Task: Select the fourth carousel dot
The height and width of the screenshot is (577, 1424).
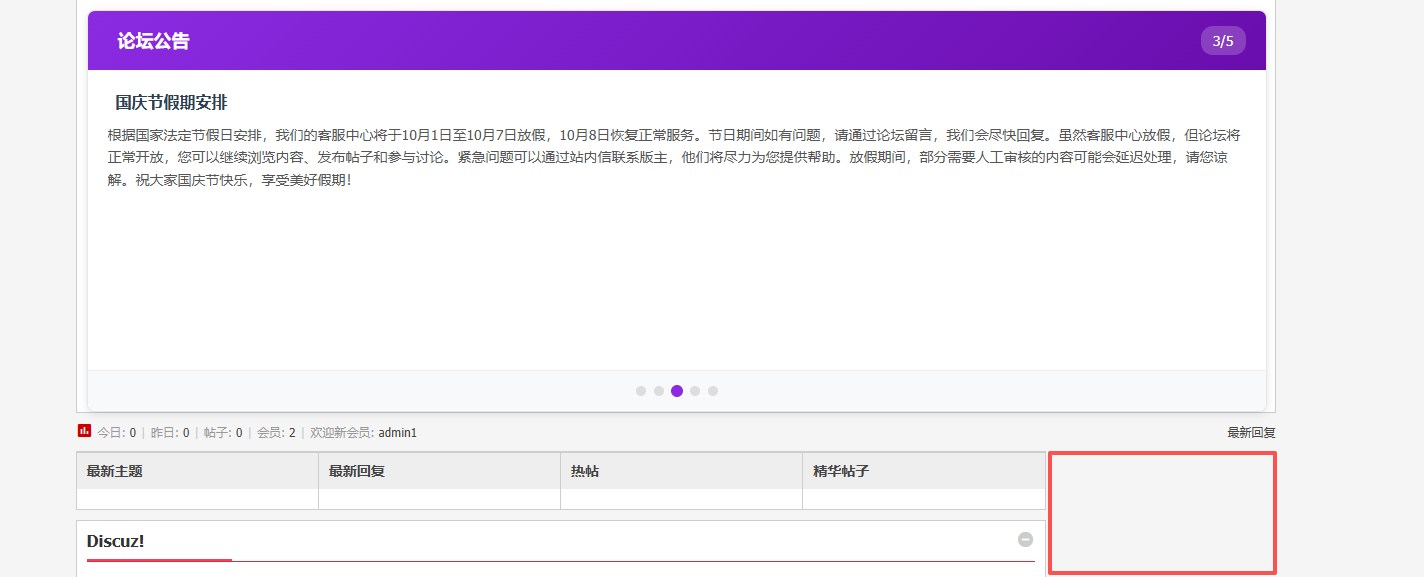Action: [x=695, y=391]
